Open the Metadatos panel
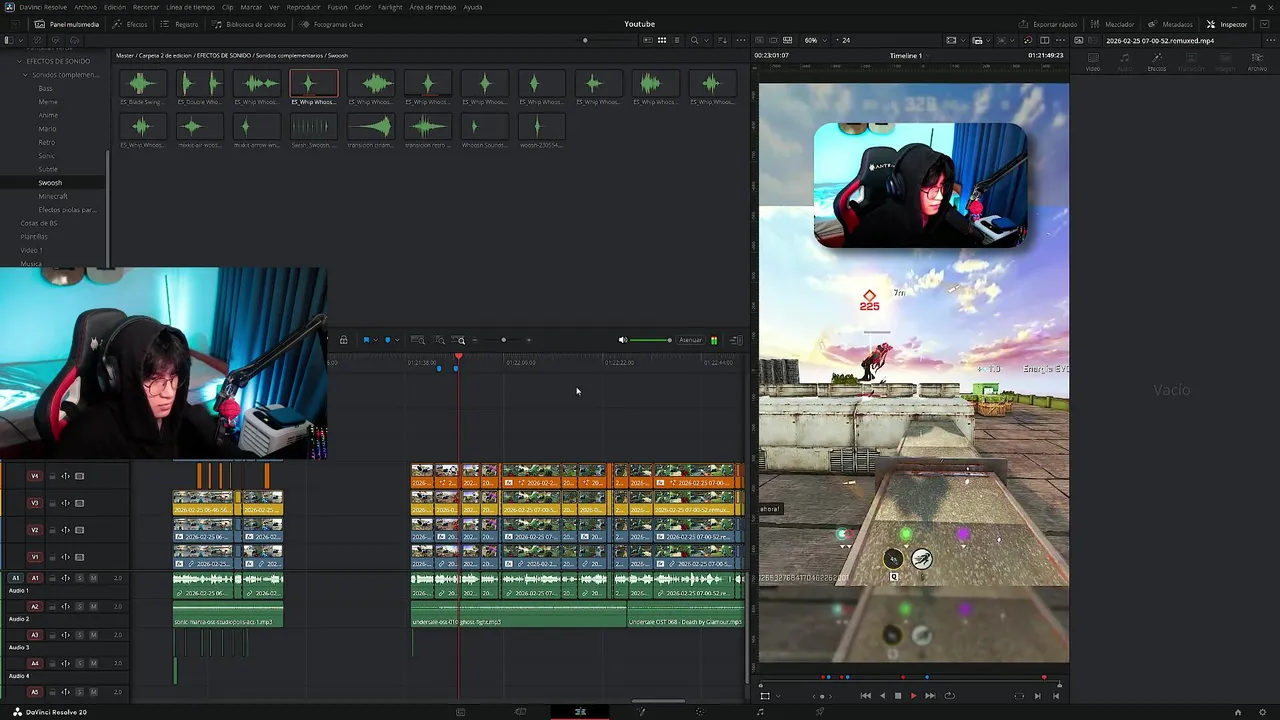1280x720 pixels. pos(1171,24)
